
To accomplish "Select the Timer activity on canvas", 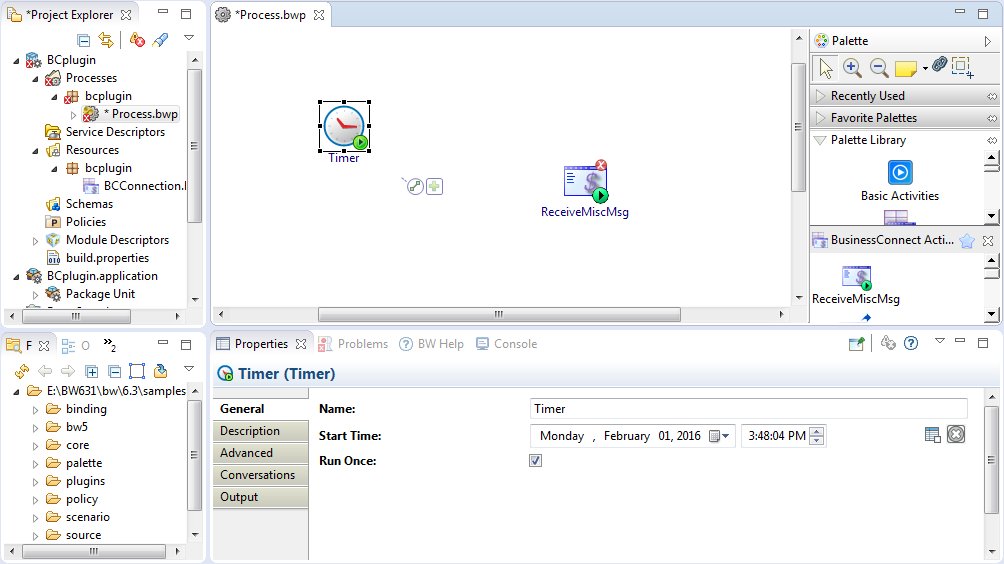I will [344, 127].
